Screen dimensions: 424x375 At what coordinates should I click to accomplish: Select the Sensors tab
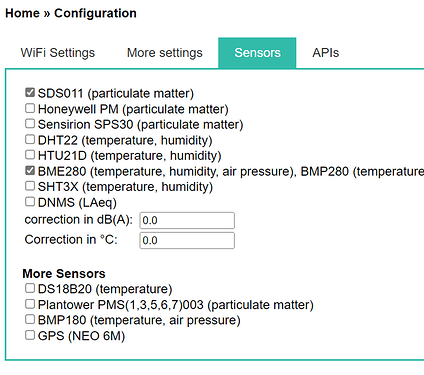257,53
